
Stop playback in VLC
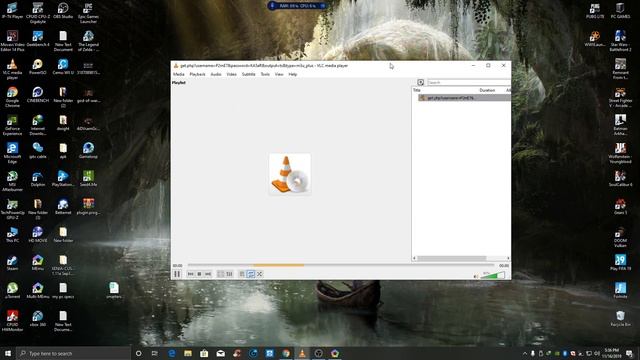click(x=199, y=274)
